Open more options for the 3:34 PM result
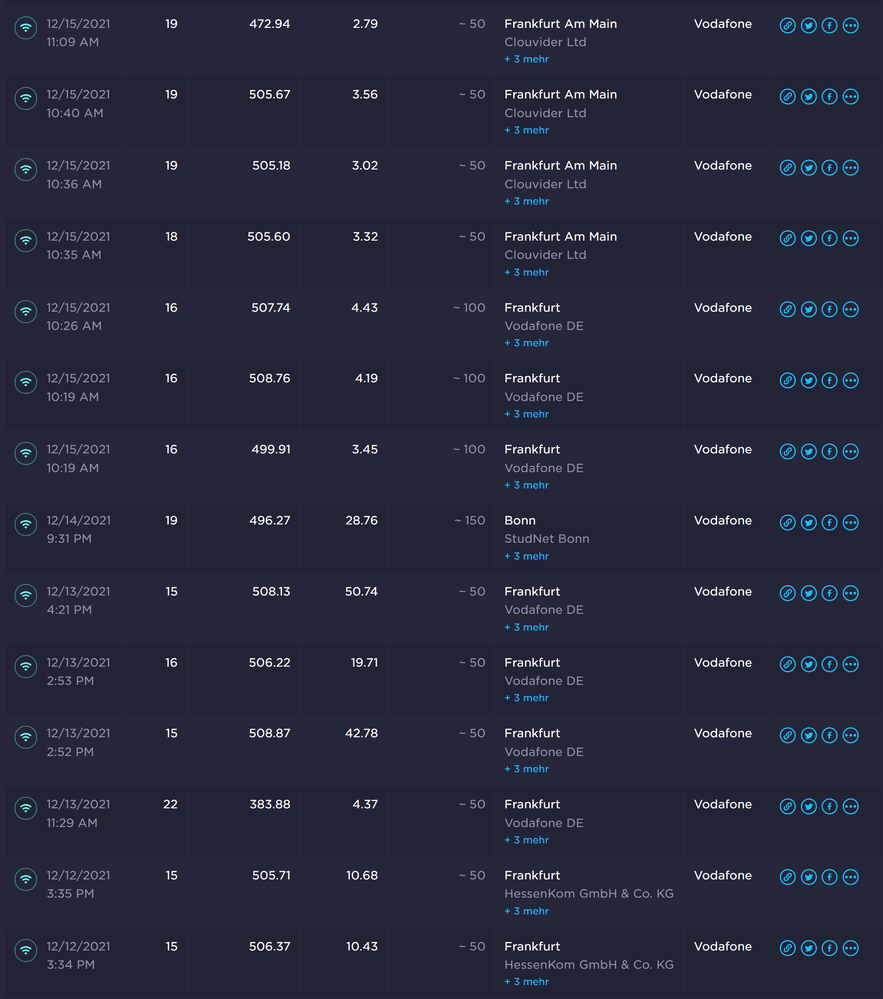The height and width of the screenshot is (999, 883). tap(851, 948)
